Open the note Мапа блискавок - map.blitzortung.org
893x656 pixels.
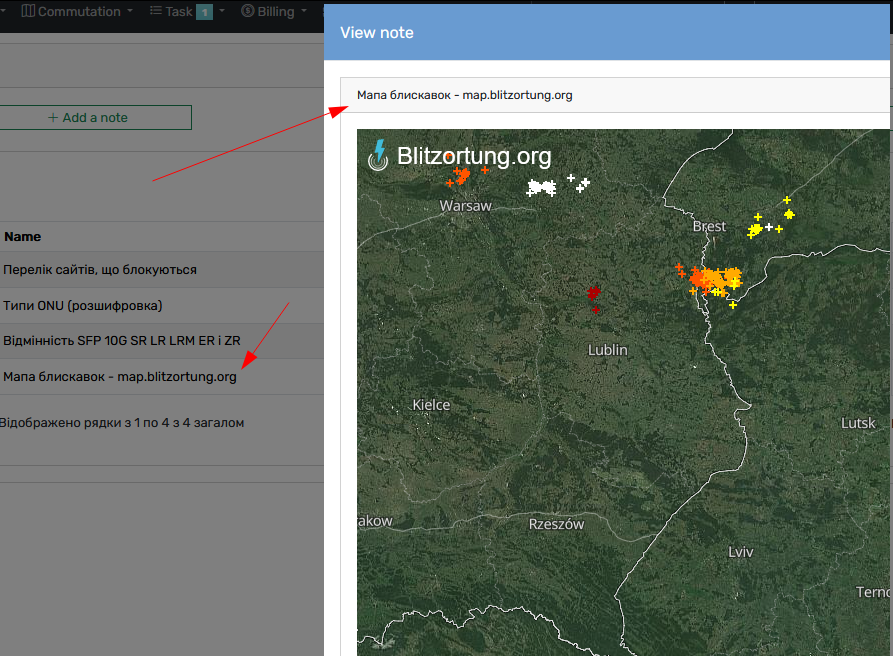point(120,376)
